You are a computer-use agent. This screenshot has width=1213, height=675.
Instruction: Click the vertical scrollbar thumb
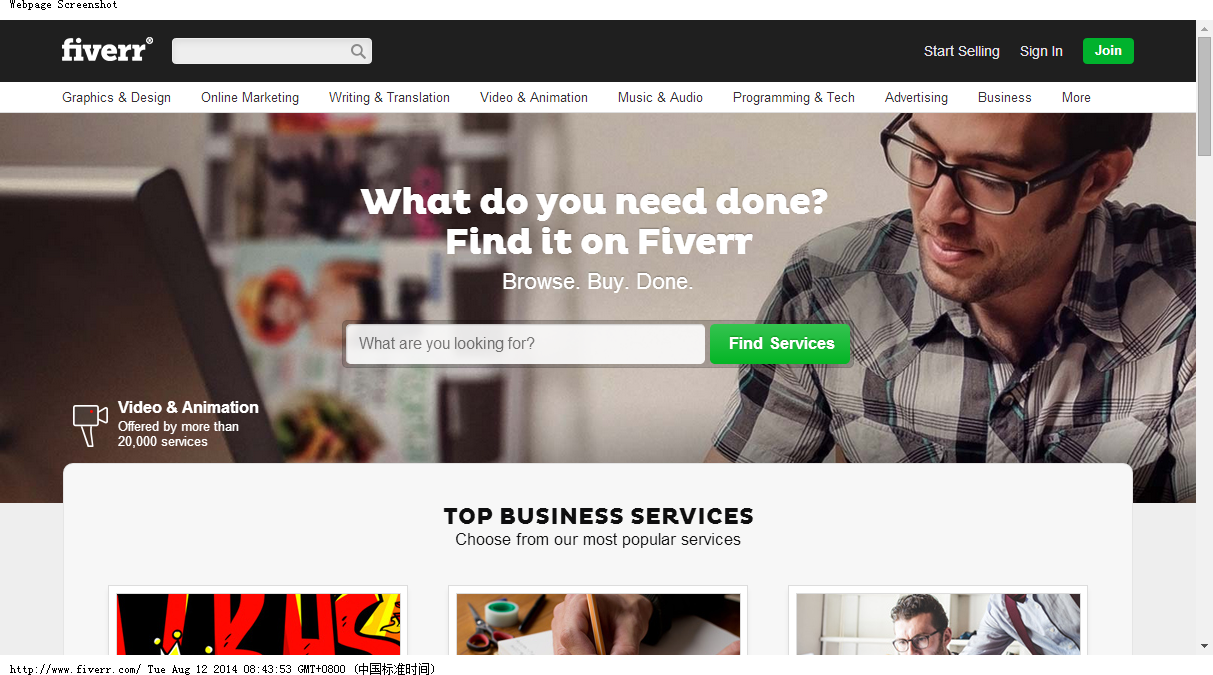point(1204,96)
